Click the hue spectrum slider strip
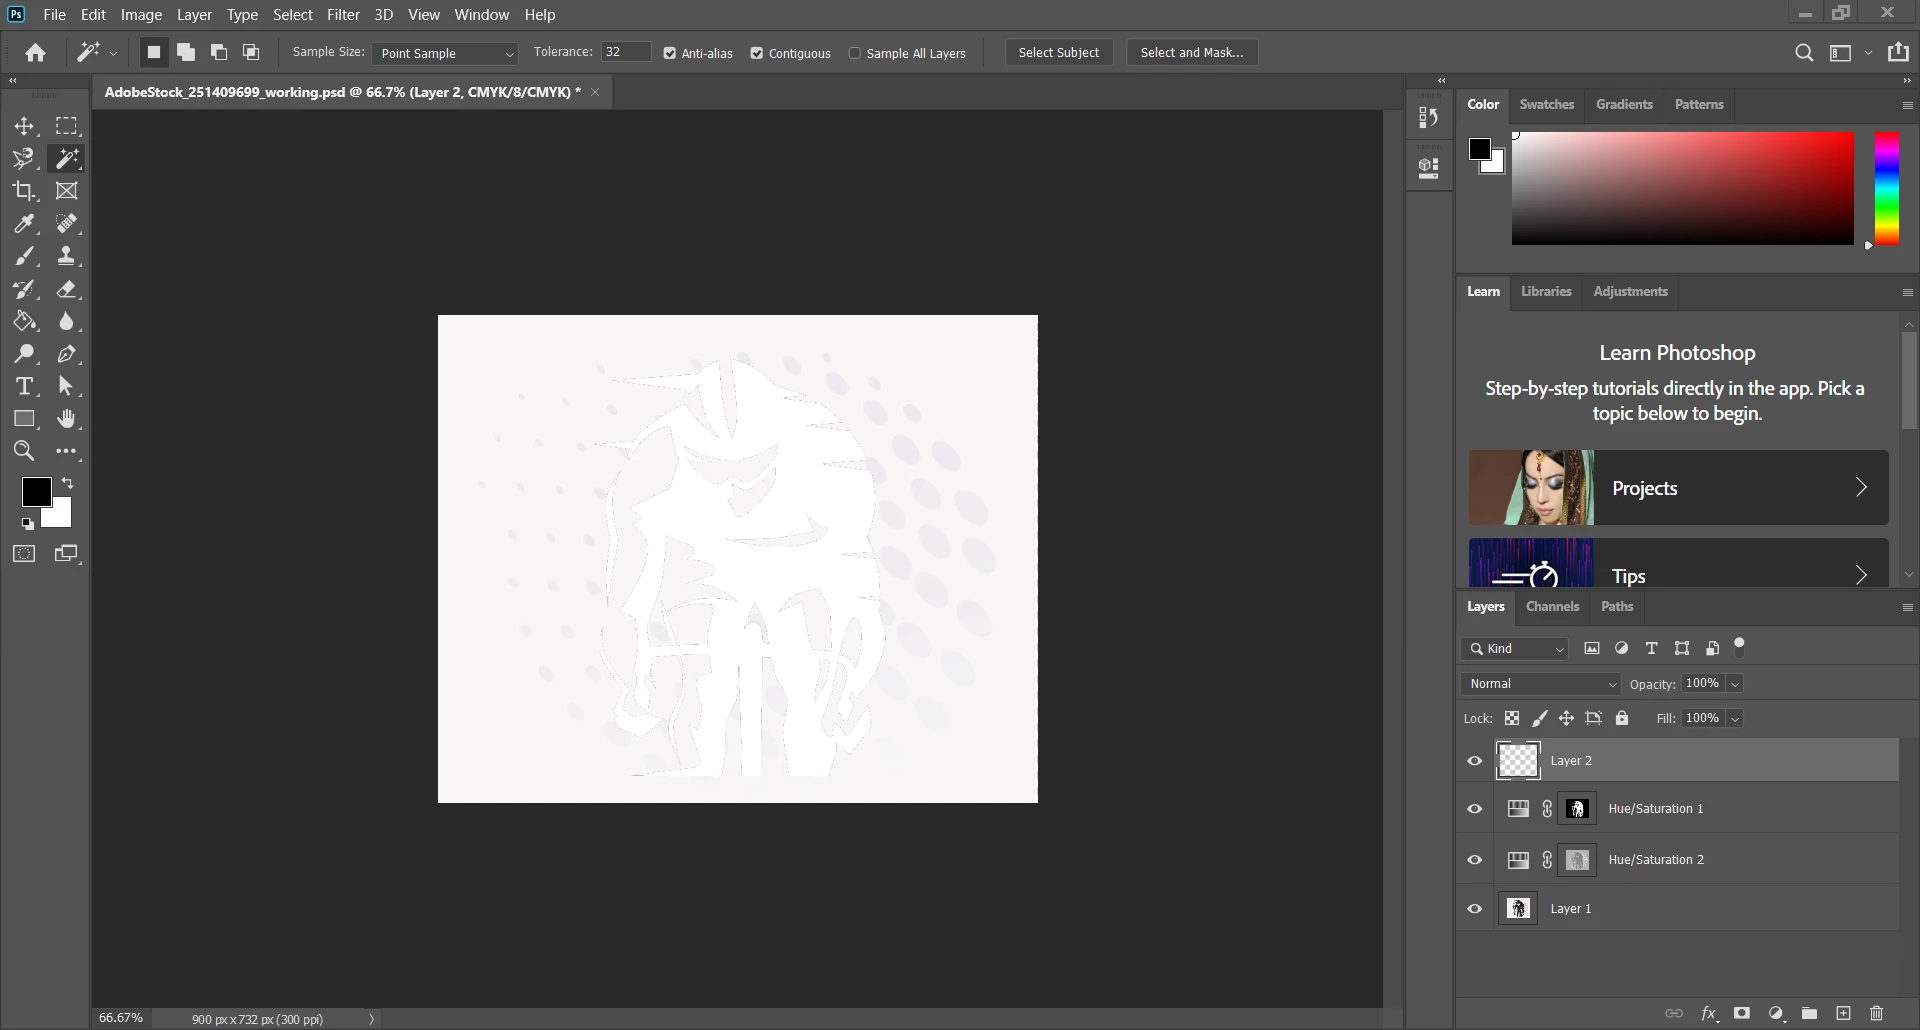This screenshot has width=1920, height=1030. [1886, 188]
